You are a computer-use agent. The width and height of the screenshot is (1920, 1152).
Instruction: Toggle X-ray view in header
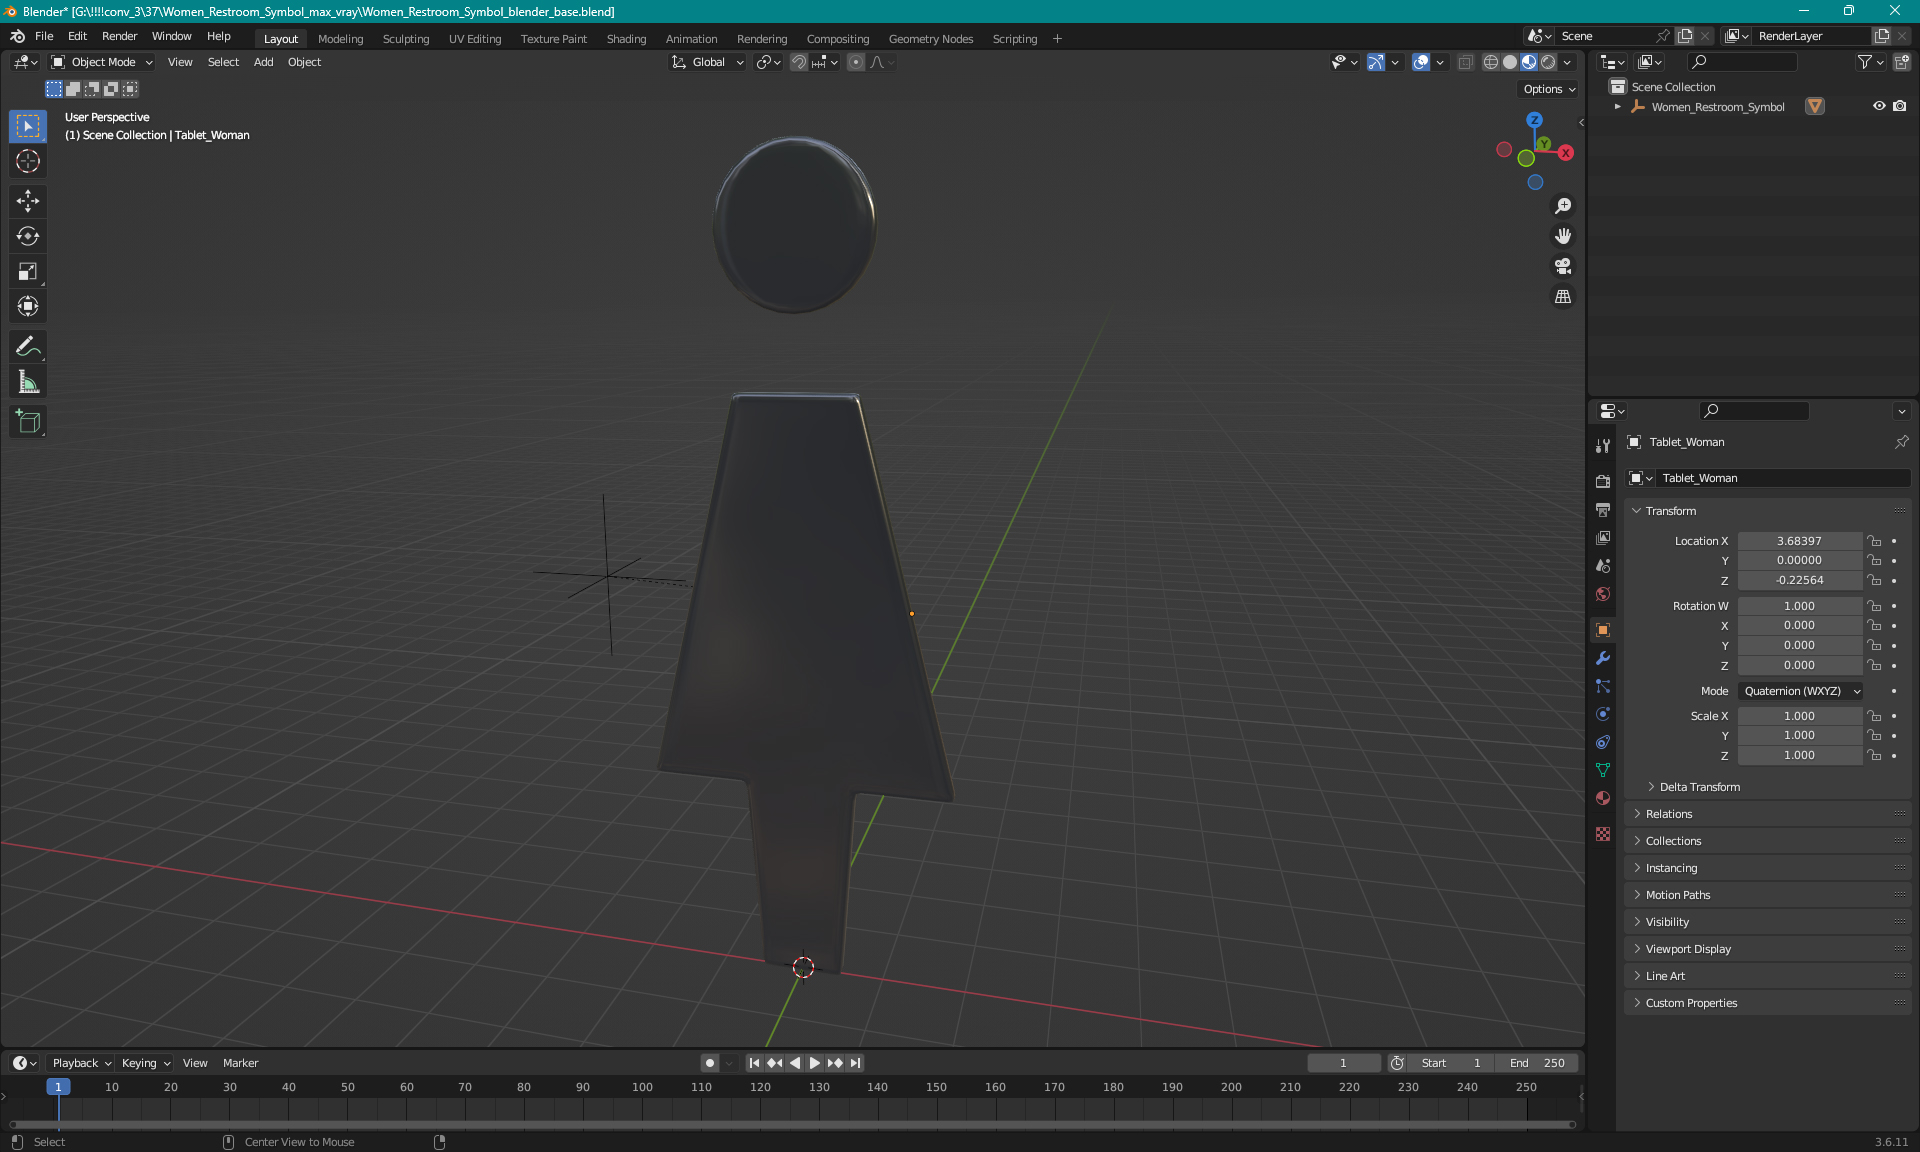tap(1465, 62)
